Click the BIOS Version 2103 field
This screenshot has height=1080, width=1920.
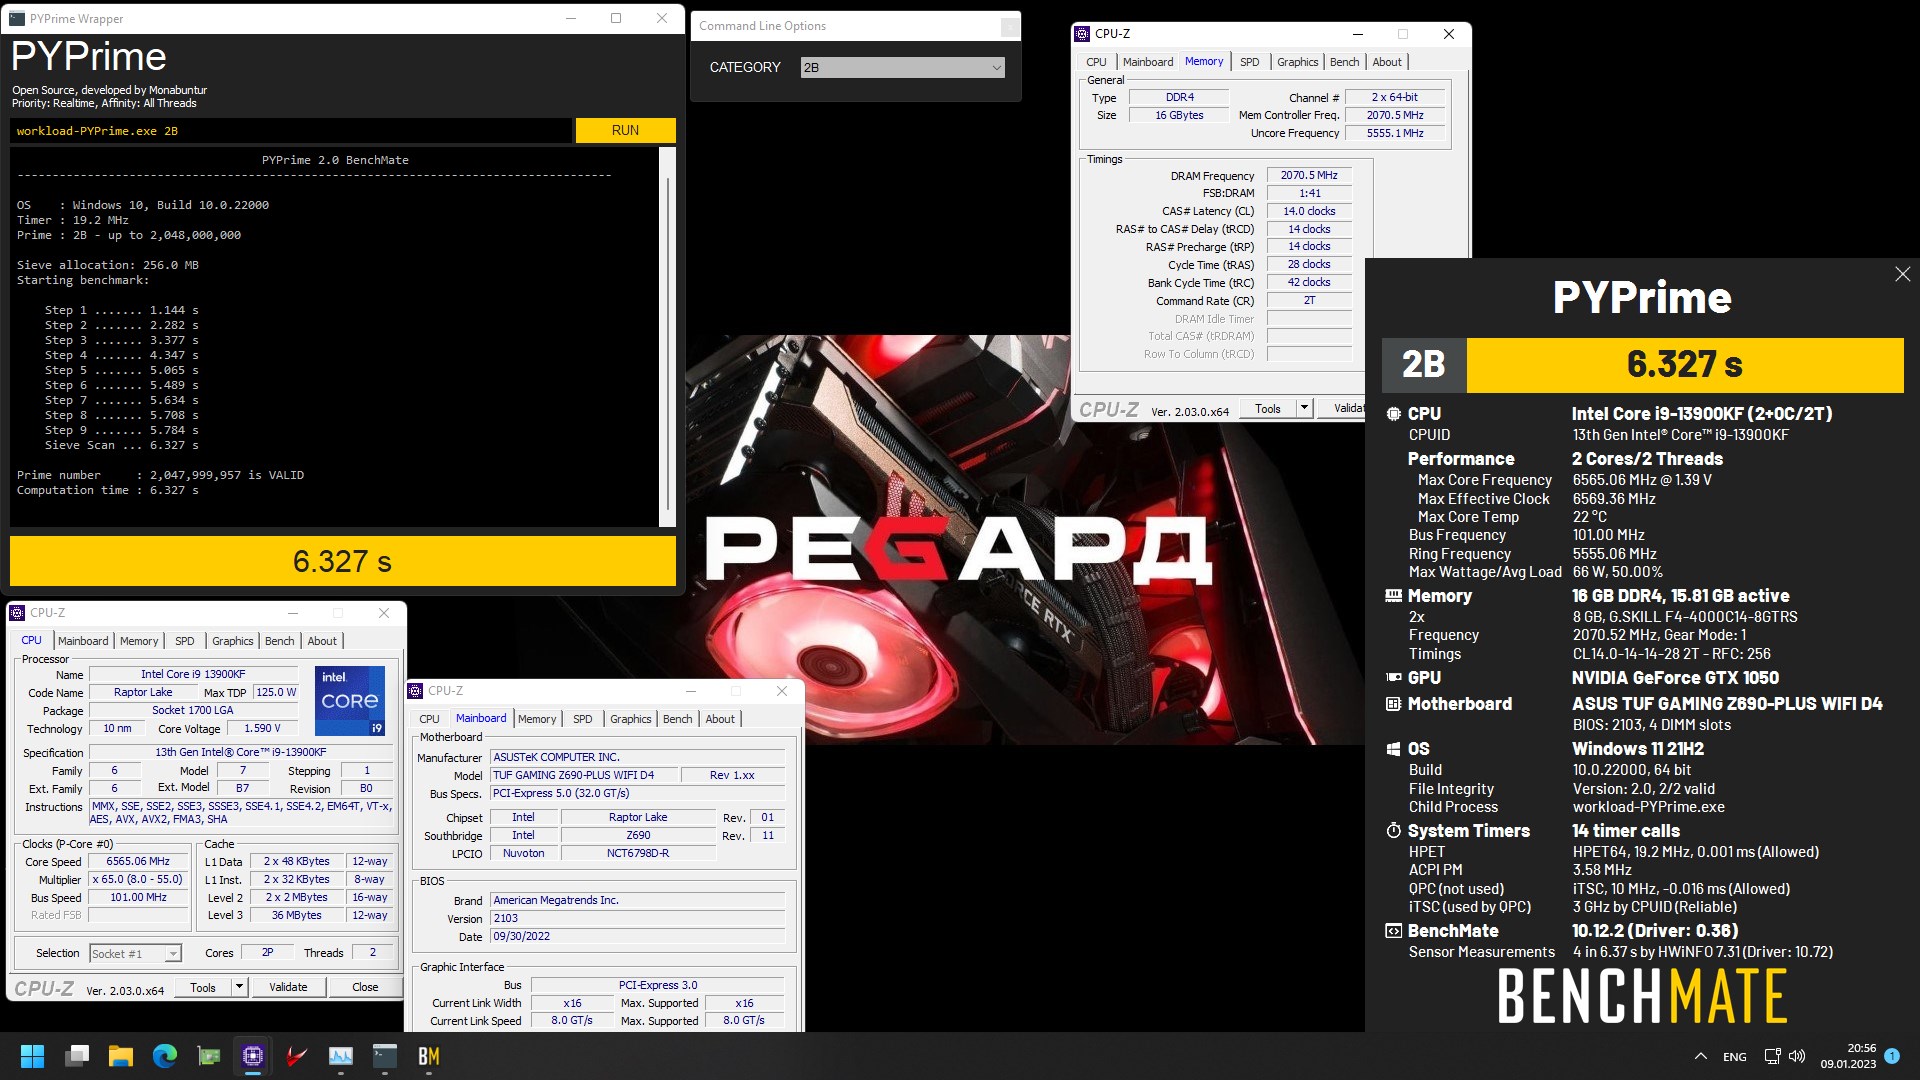click(x=638, y=918)
